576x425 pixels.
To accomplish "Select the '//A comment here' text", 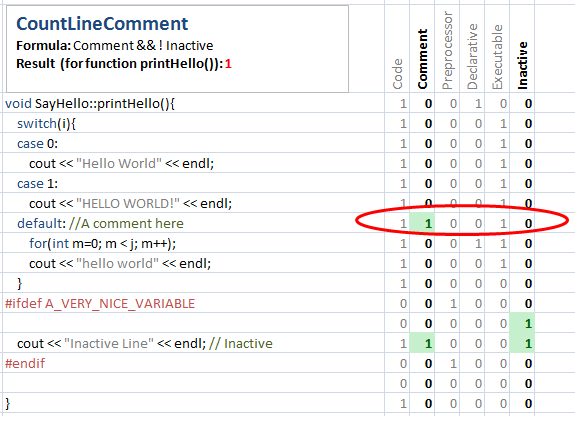I will click(126, 223).
